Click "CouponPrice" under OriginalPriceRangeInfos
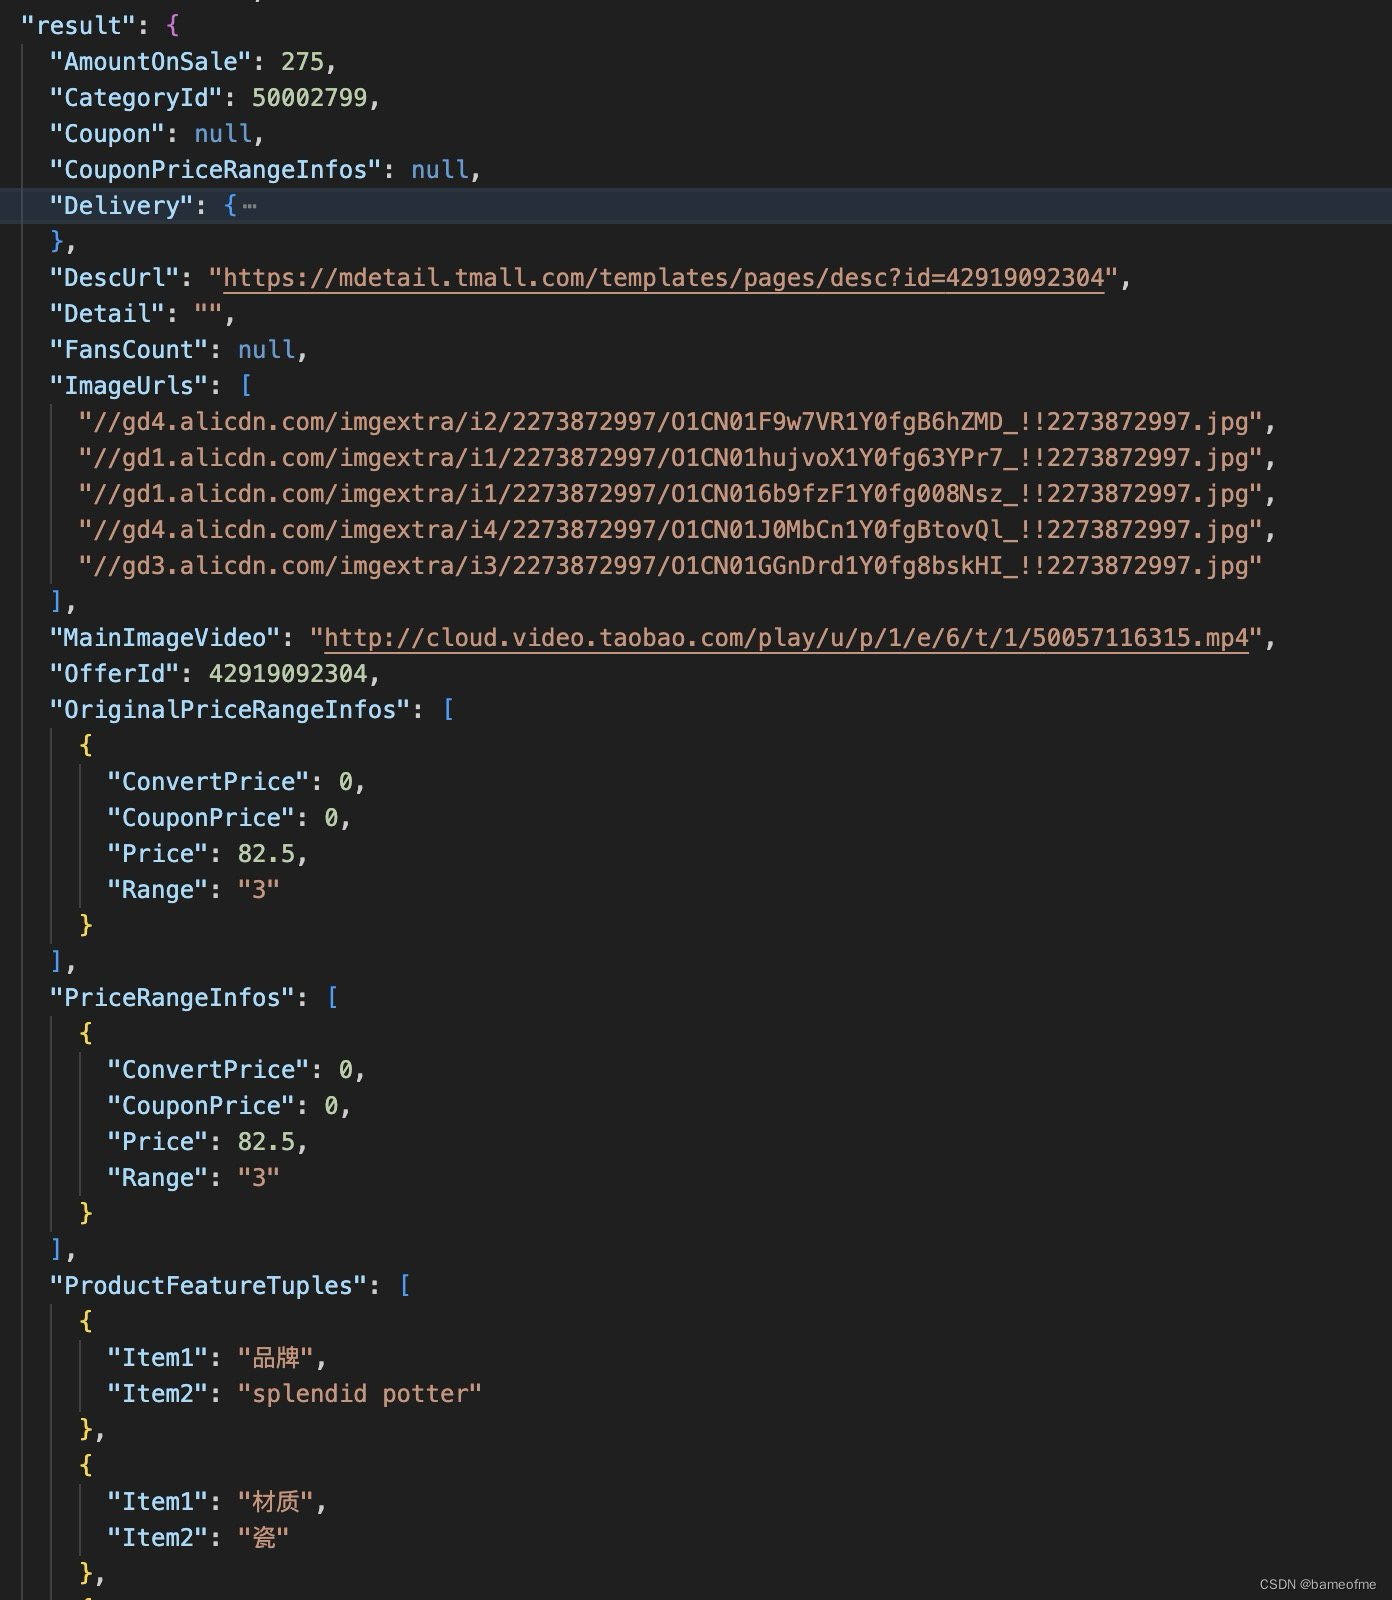1392x1600 pixels. click(201, 818)
